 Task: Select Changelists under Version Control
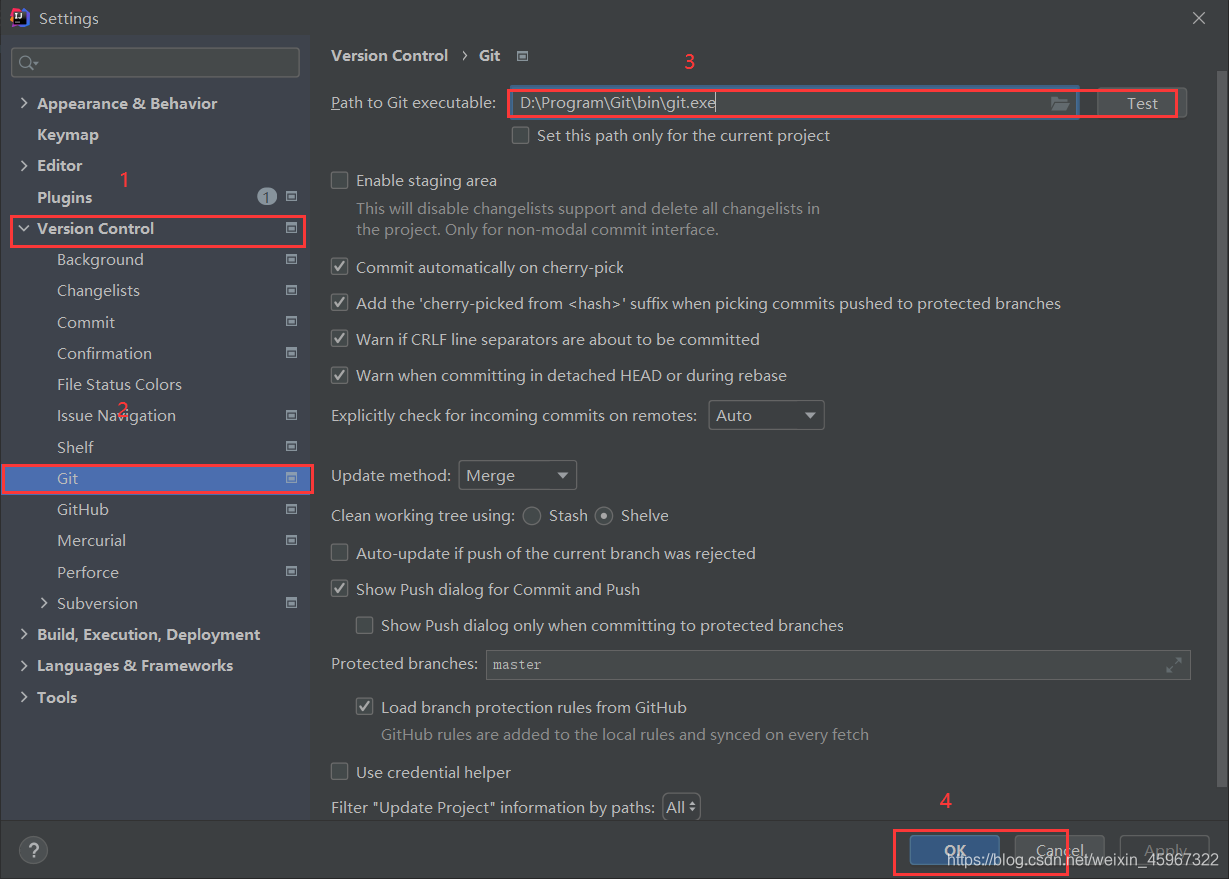point(98,290)
